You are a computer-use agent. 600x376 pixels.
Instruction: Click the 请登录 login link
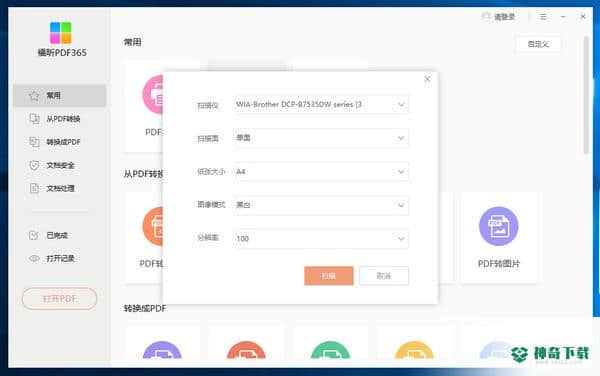504,17
